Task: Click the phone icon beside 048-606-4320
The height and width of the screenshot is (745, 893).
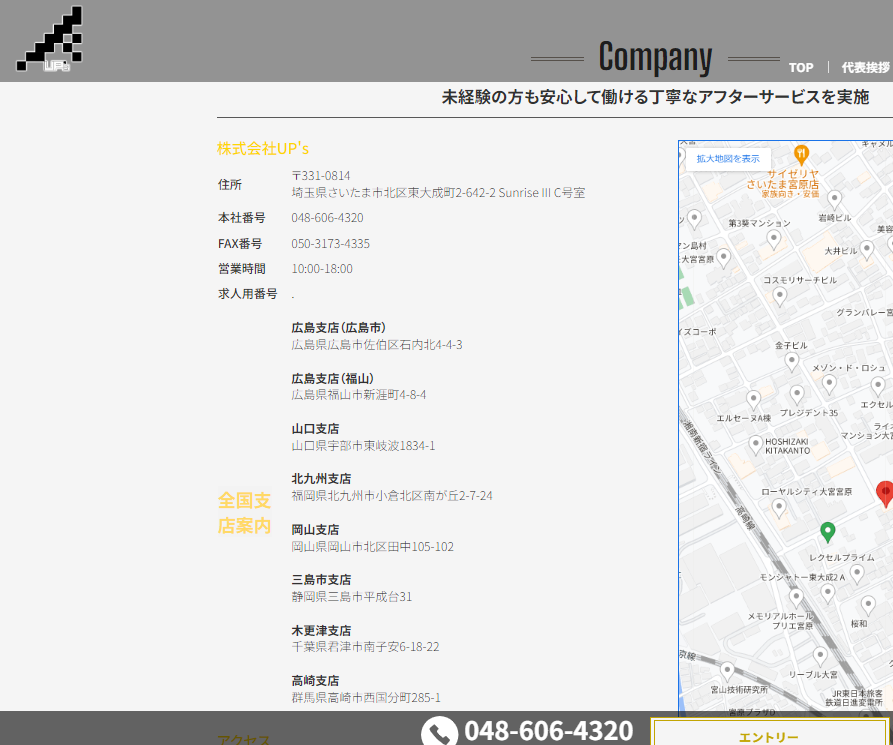Action: (x=439, y=731)
